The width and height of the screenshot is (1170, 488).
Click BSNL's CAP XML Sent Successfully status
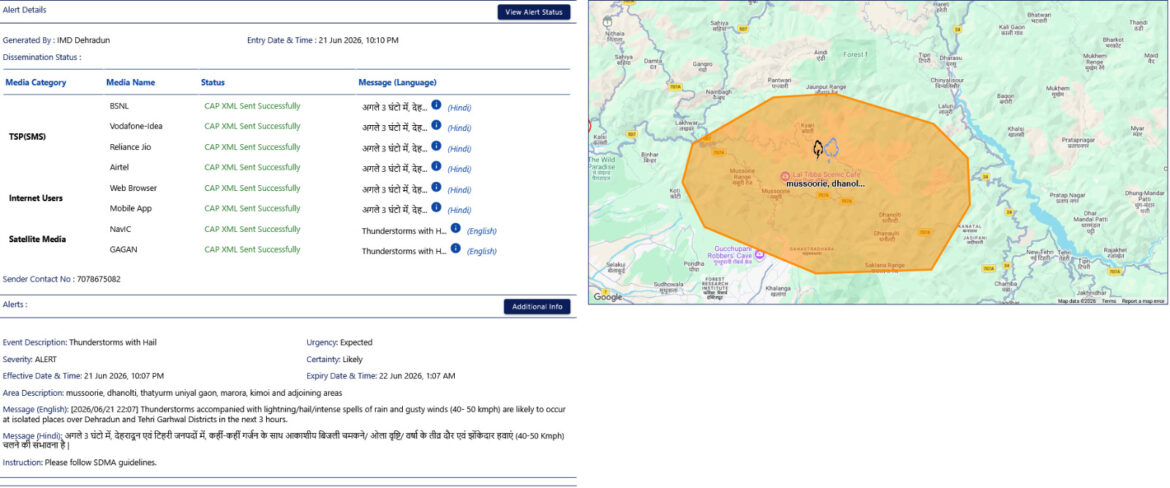[252, 106]
